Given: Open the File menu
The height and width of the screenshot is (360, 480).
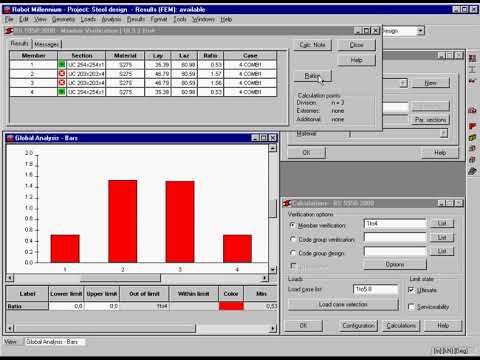Looking at the screenshot, I should 9,19.
